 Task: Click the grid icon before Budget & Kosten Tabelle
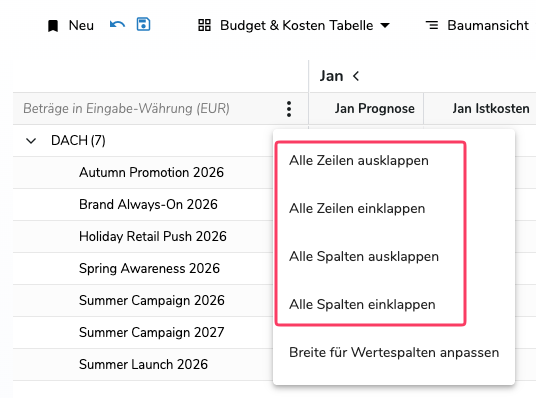(204, 25)
